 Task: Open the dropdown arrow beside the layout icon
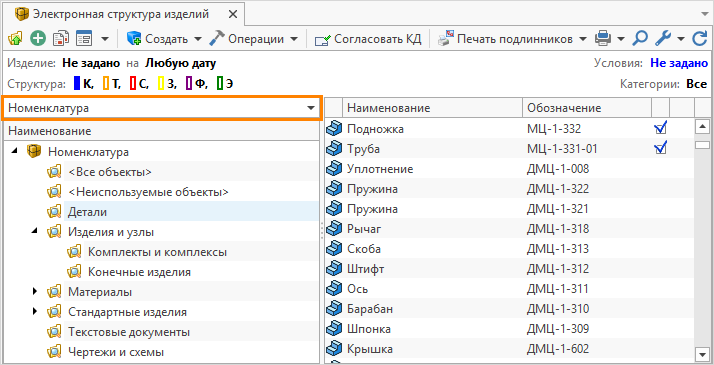[x=105, y=39]
